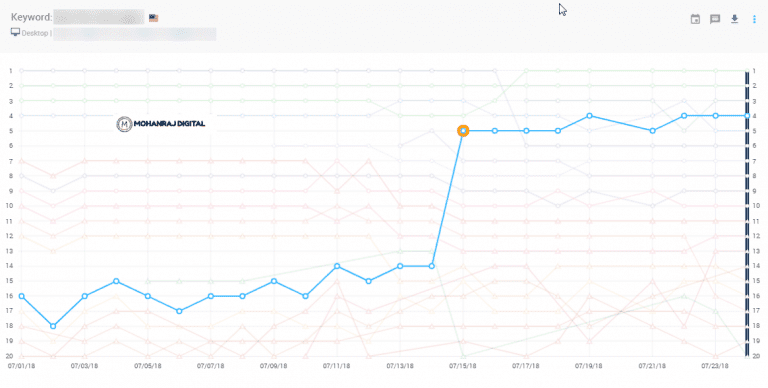768x388 pixels.
Task: Click the 07/05/18 date label
Action: tap(148, 366)
